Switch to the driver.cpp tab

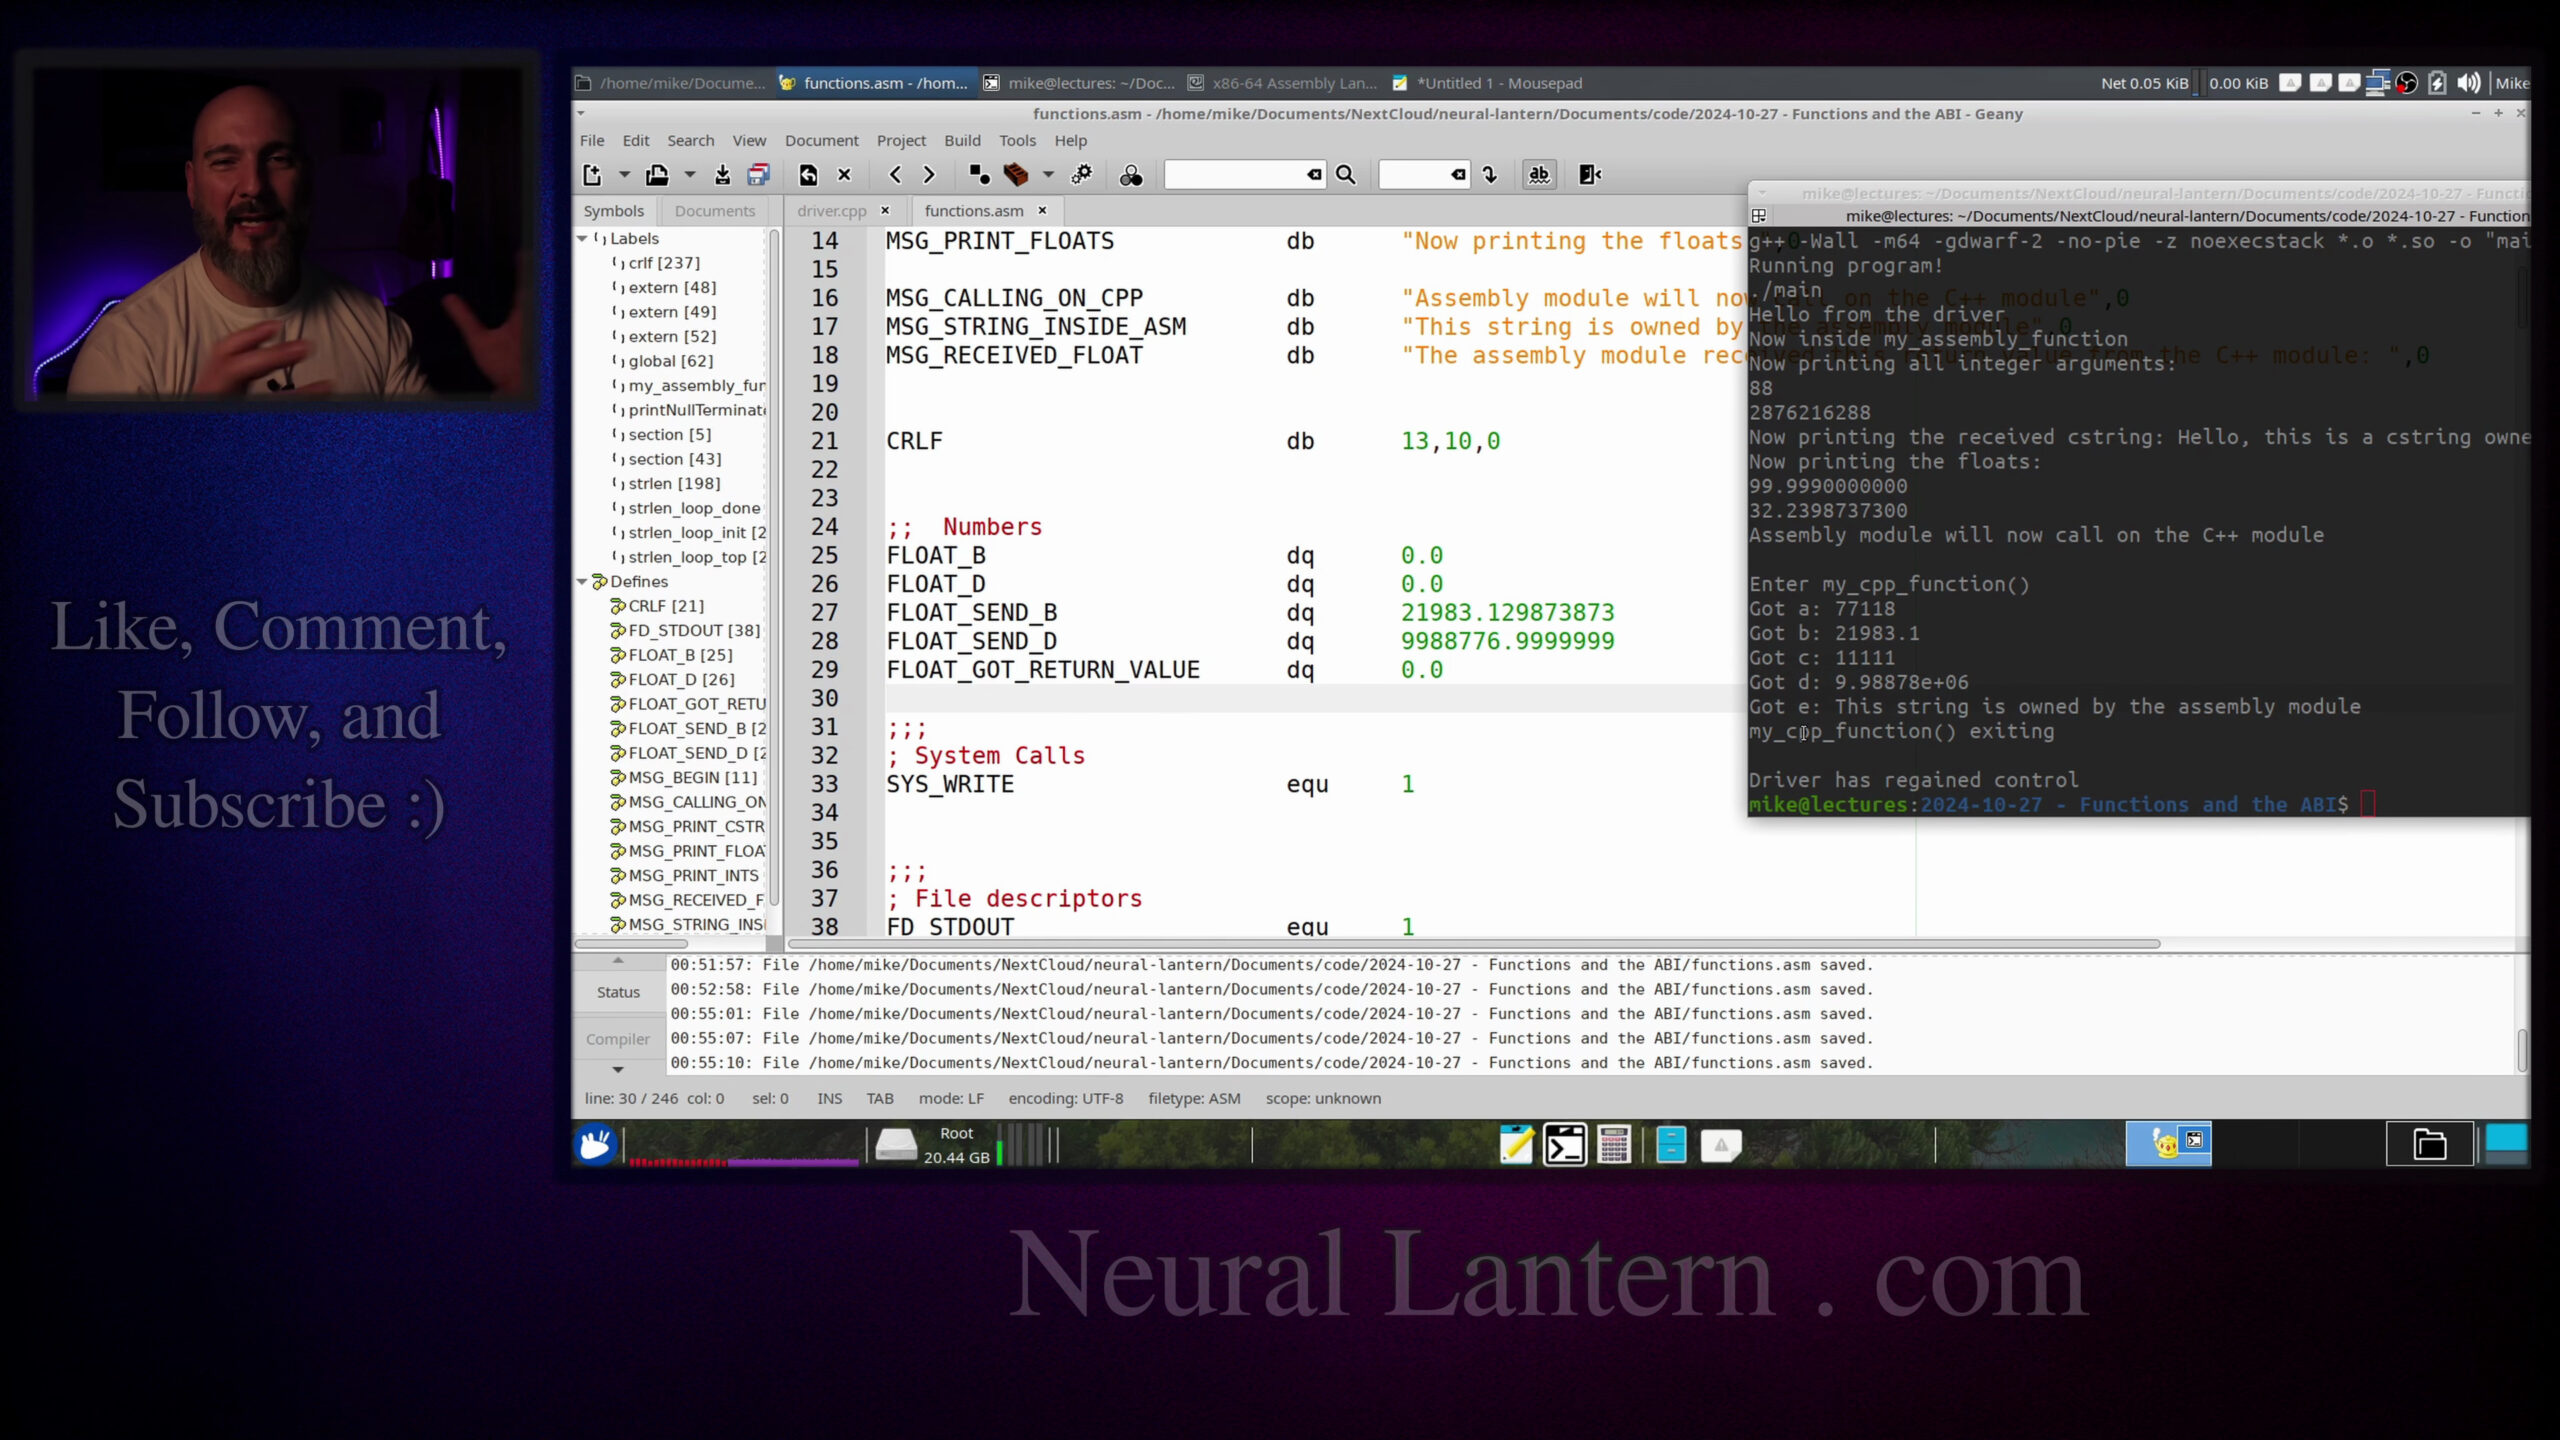tap(831, 211)
